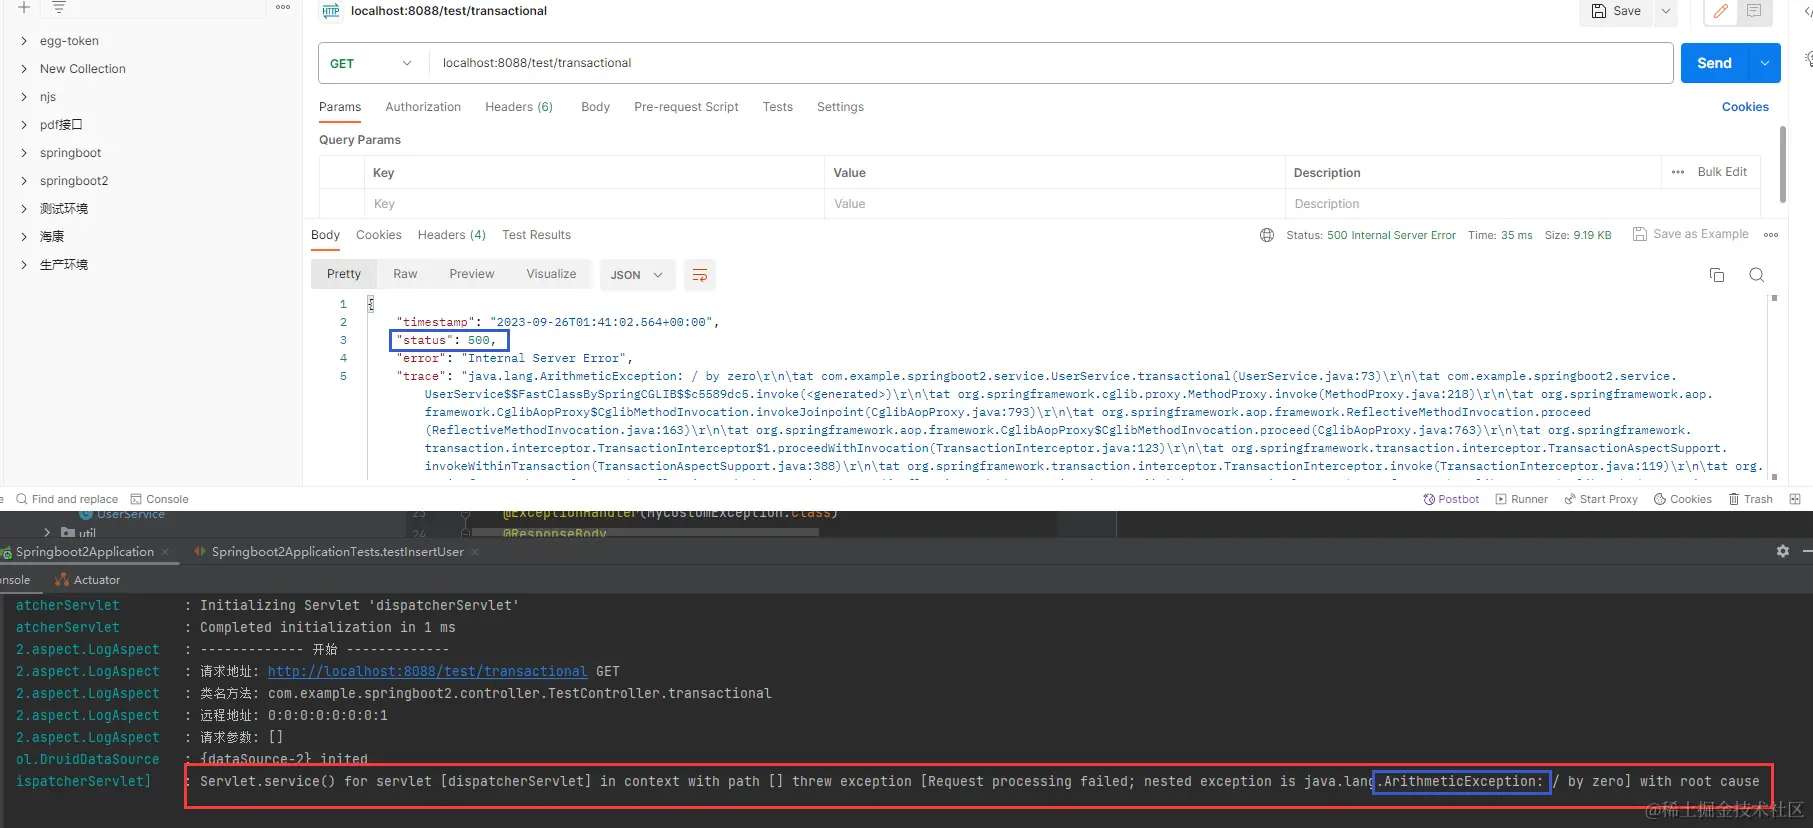Open the request Settings tab

(840, 107)
